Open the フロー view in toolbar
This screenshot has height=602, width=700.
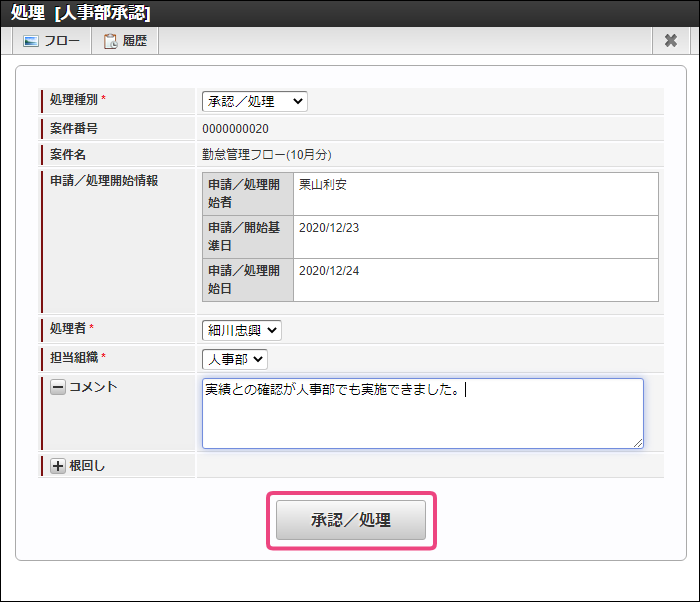pos(51,41)
